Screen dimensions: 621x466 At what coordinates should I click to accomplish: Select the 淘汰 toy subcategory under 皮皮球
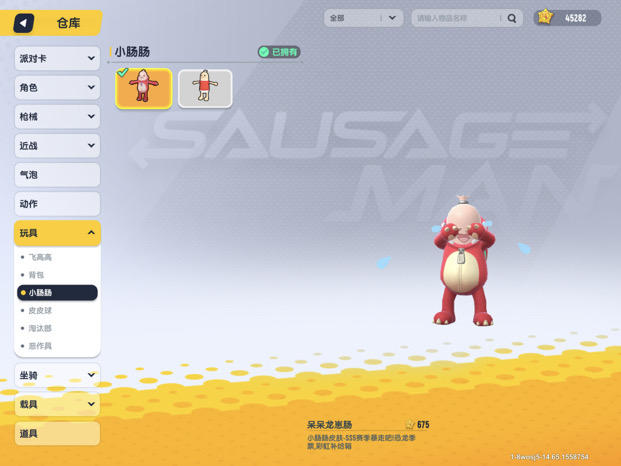pyautogui.click(x=40, y=328)
